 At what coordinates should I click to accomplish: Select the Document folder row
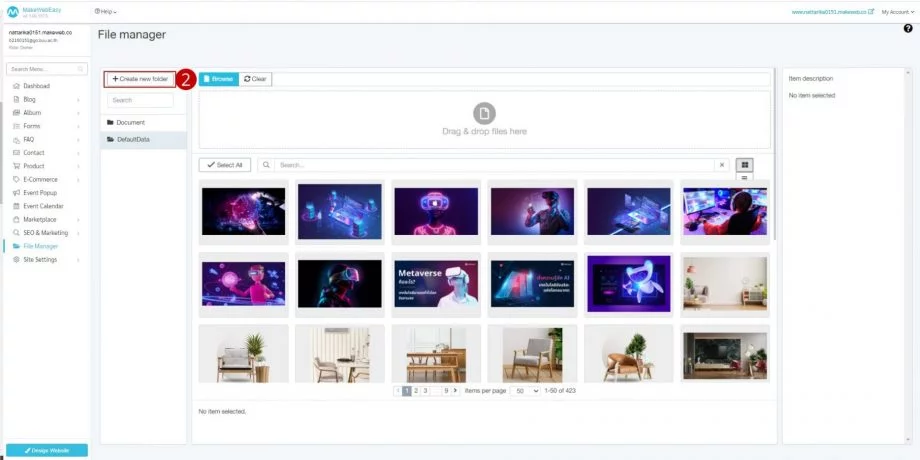[143, 123]
